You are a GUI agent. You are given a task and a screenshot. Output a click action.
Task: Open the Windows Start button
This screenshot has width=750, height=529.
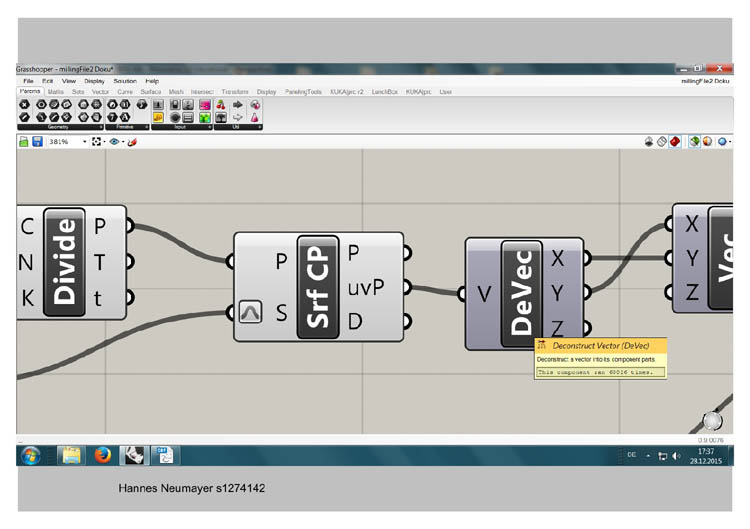click(31, 455)
